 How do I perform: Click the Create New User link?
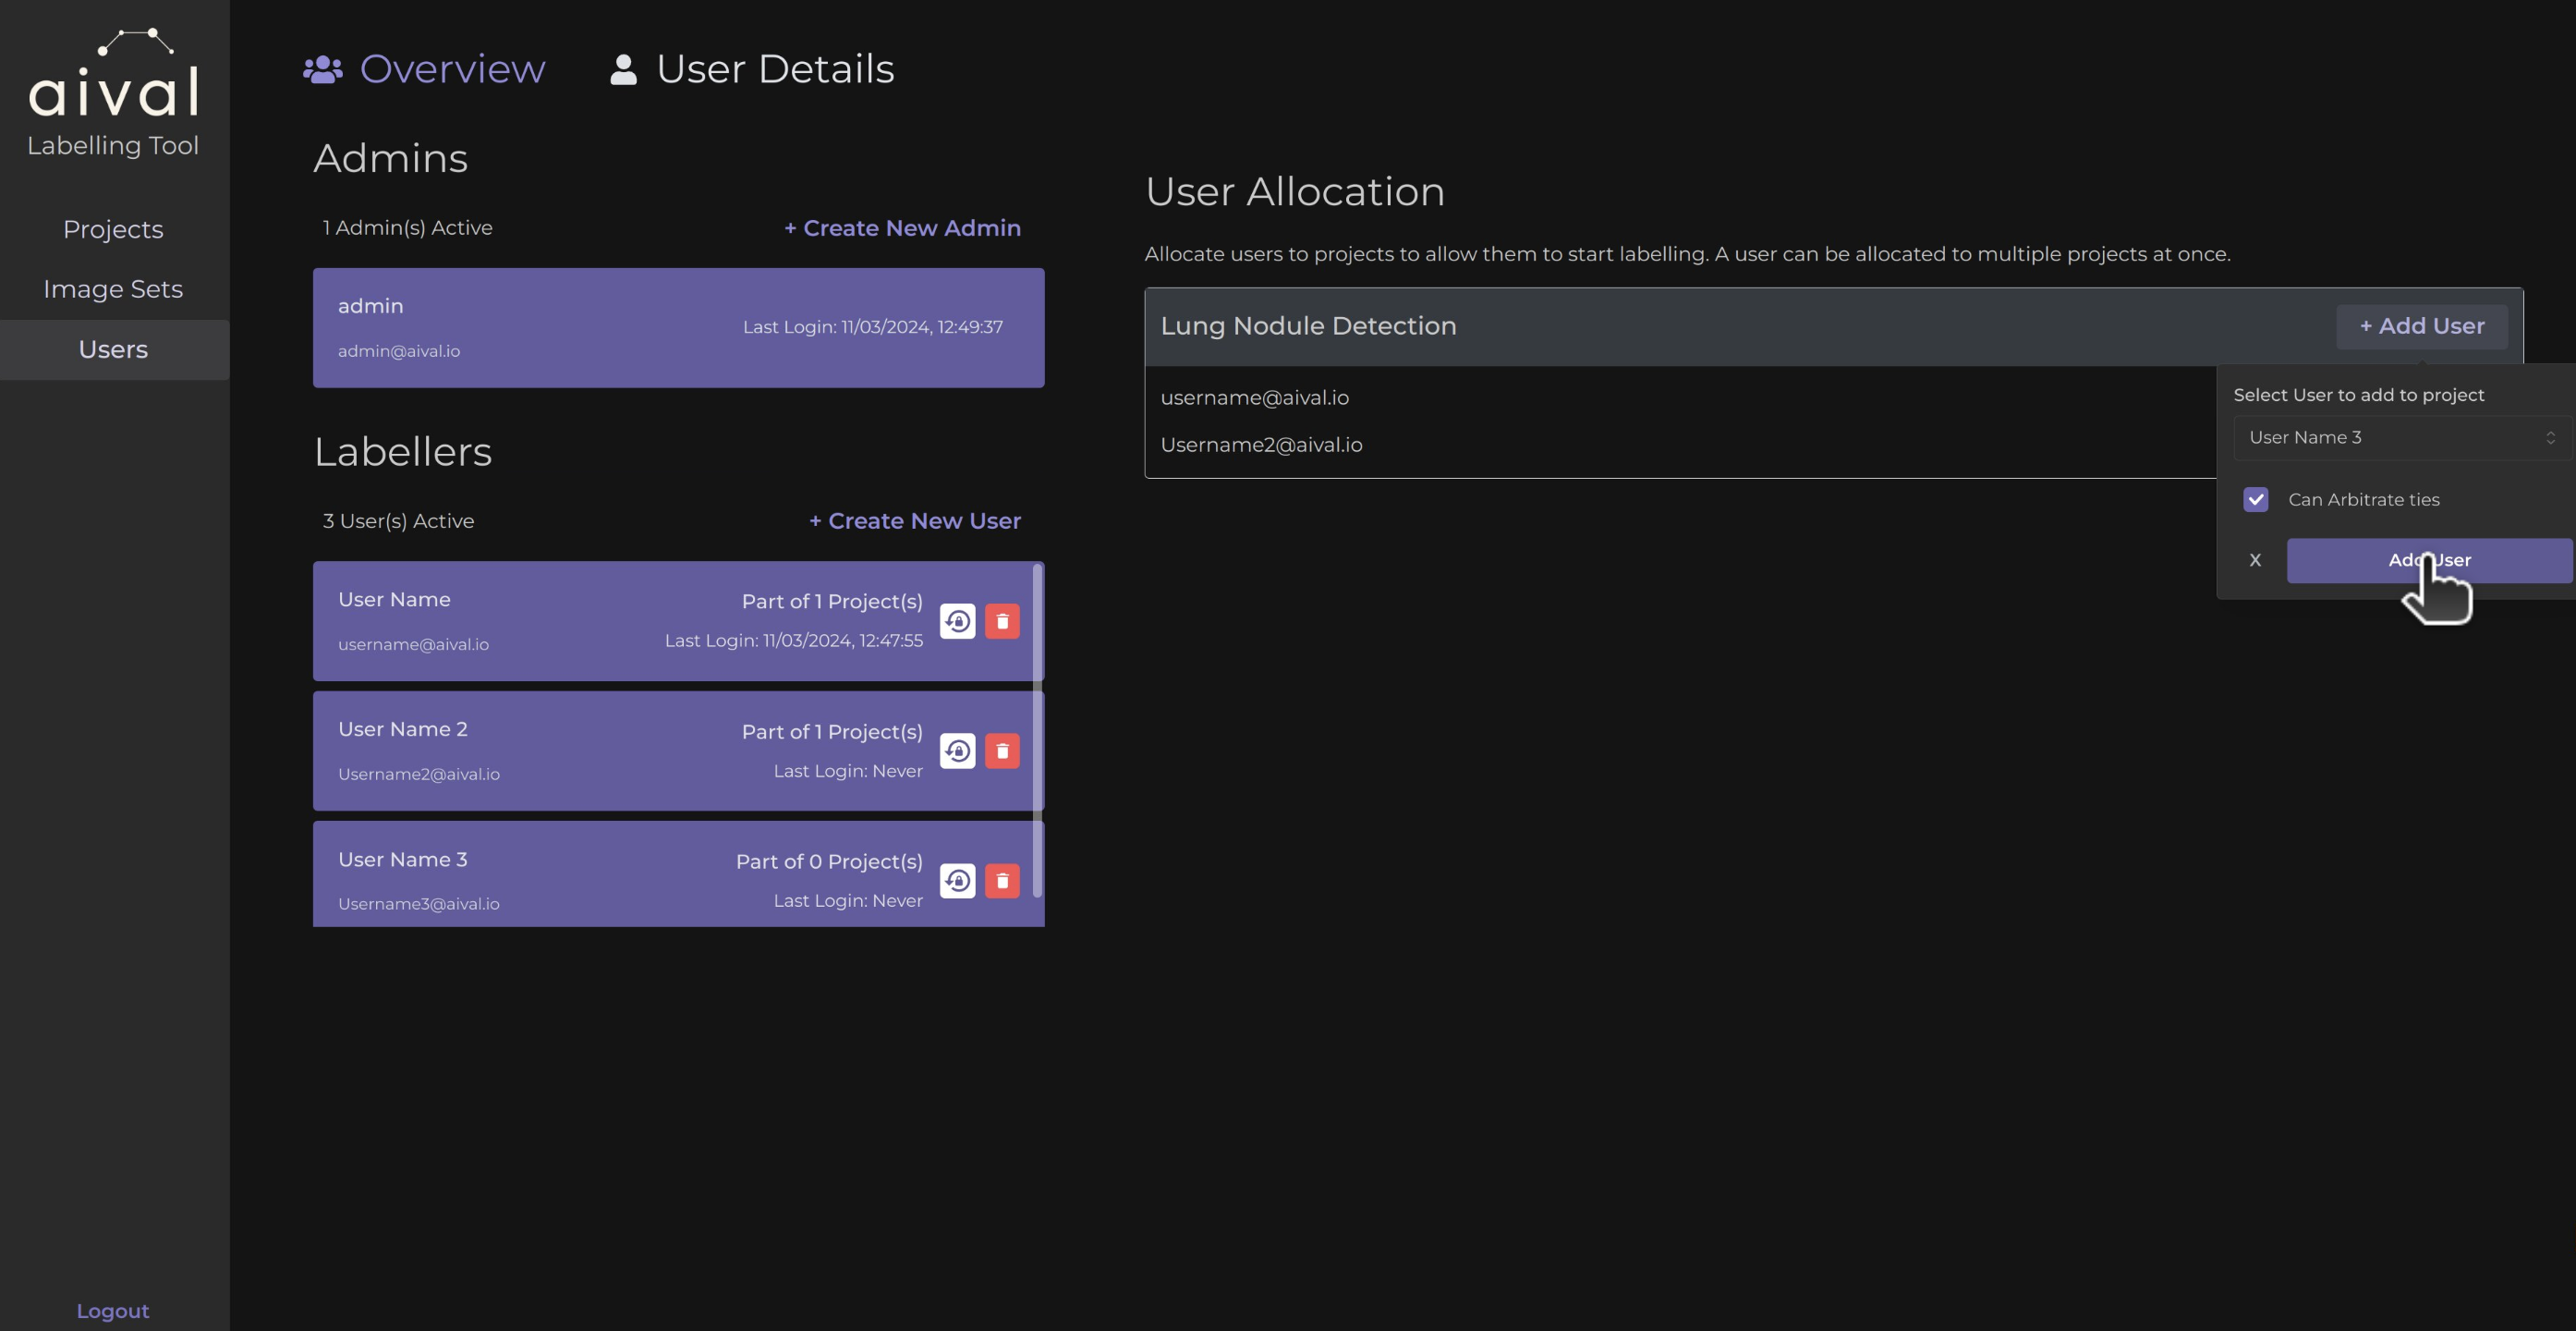pyautogui.click(x=913, y=519)
